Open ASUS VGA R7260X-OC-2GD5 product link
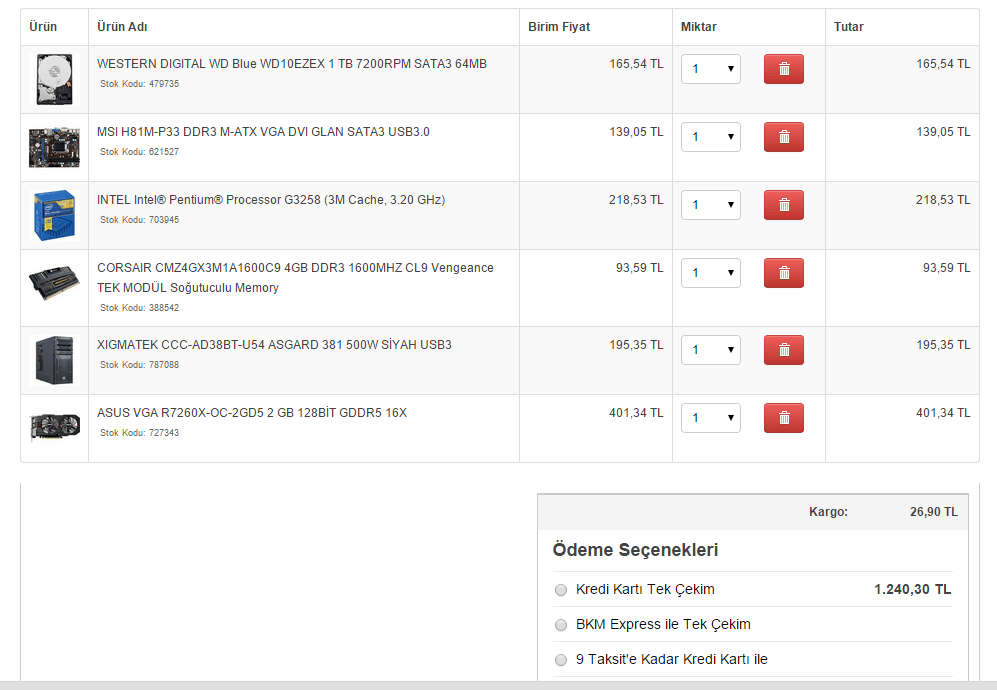The image size is (997, 690). pyautogui.click(x=252, y=413)
